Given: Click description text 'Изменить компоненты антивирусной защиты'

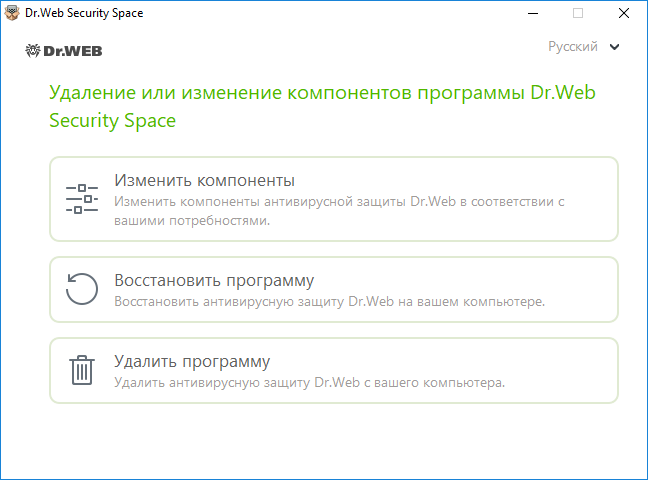Looking at the screenshot, I should tap(260, 202).
